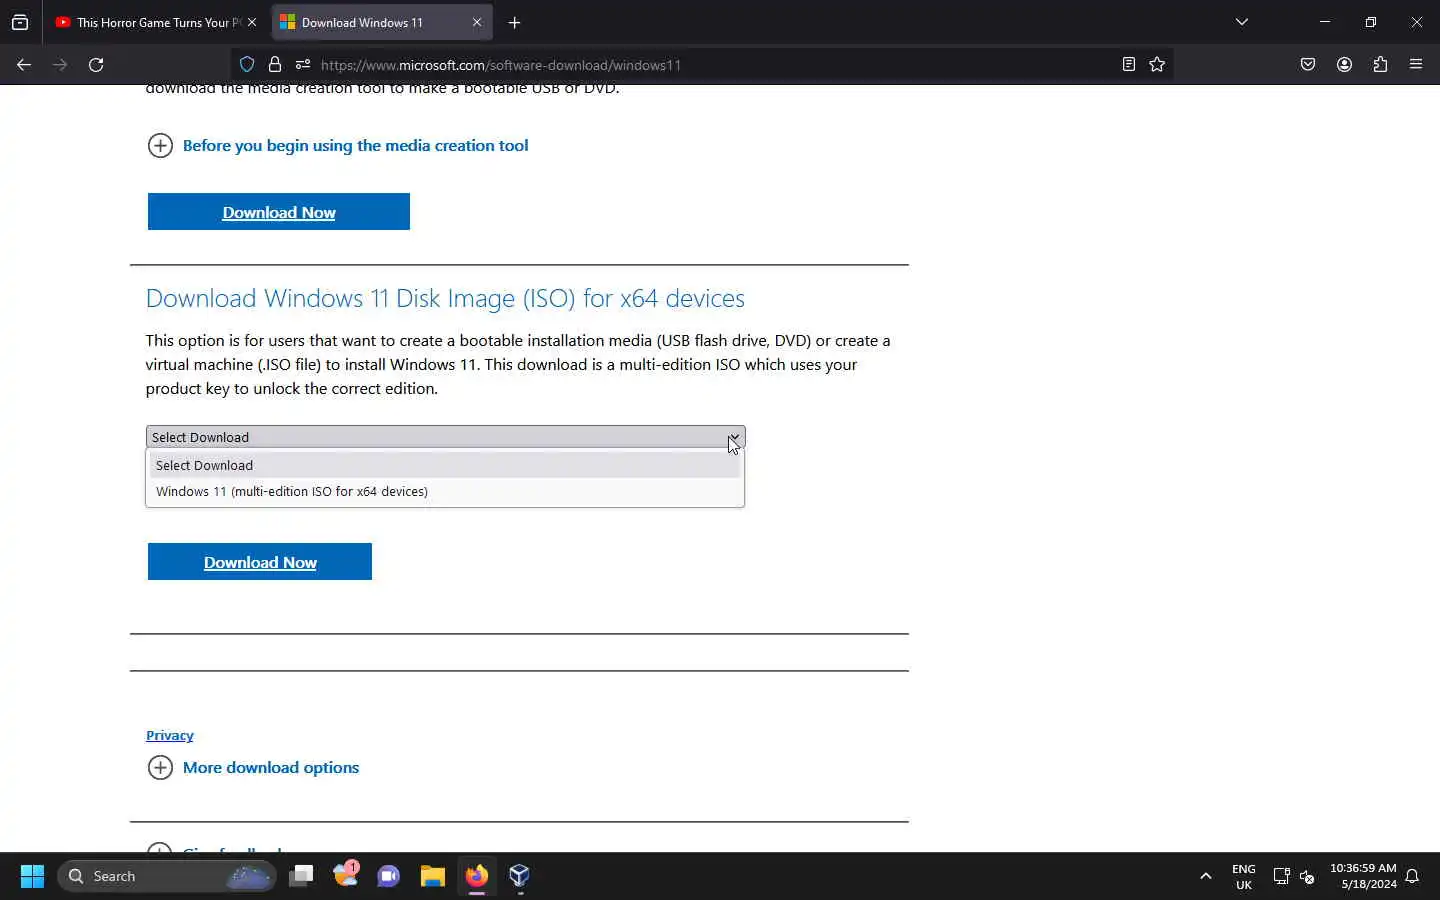
Task: Open the clock and date flyout
Action: 1363,876
